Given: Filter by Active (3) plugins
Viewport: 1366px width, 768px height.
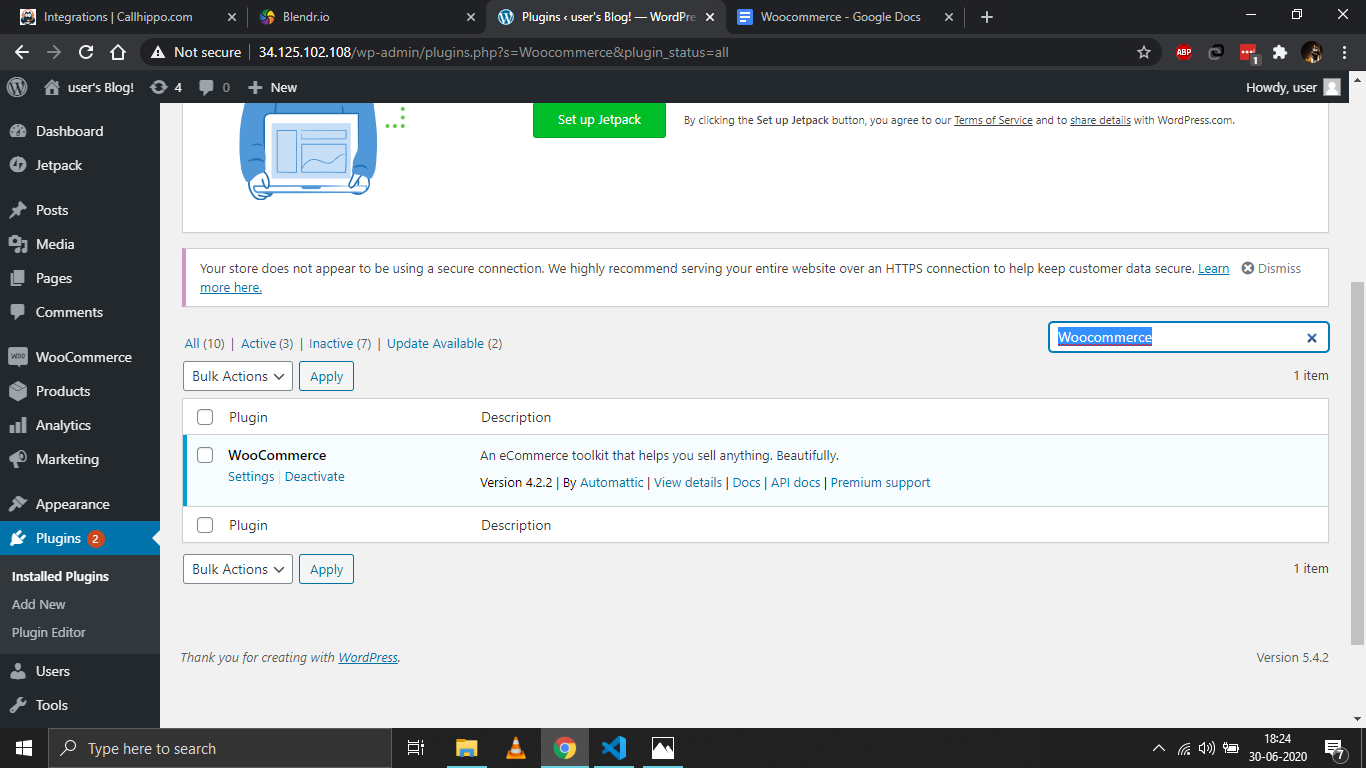Looking at the screenshot, I should 267,343.
